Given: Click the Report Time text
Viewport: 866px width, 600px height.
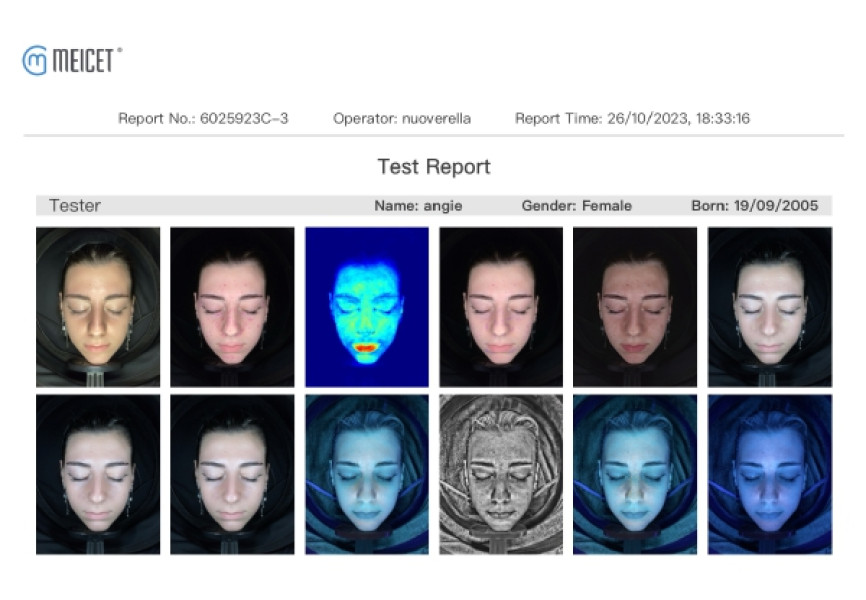Looking at the screenshot, I should pos(632,118).
